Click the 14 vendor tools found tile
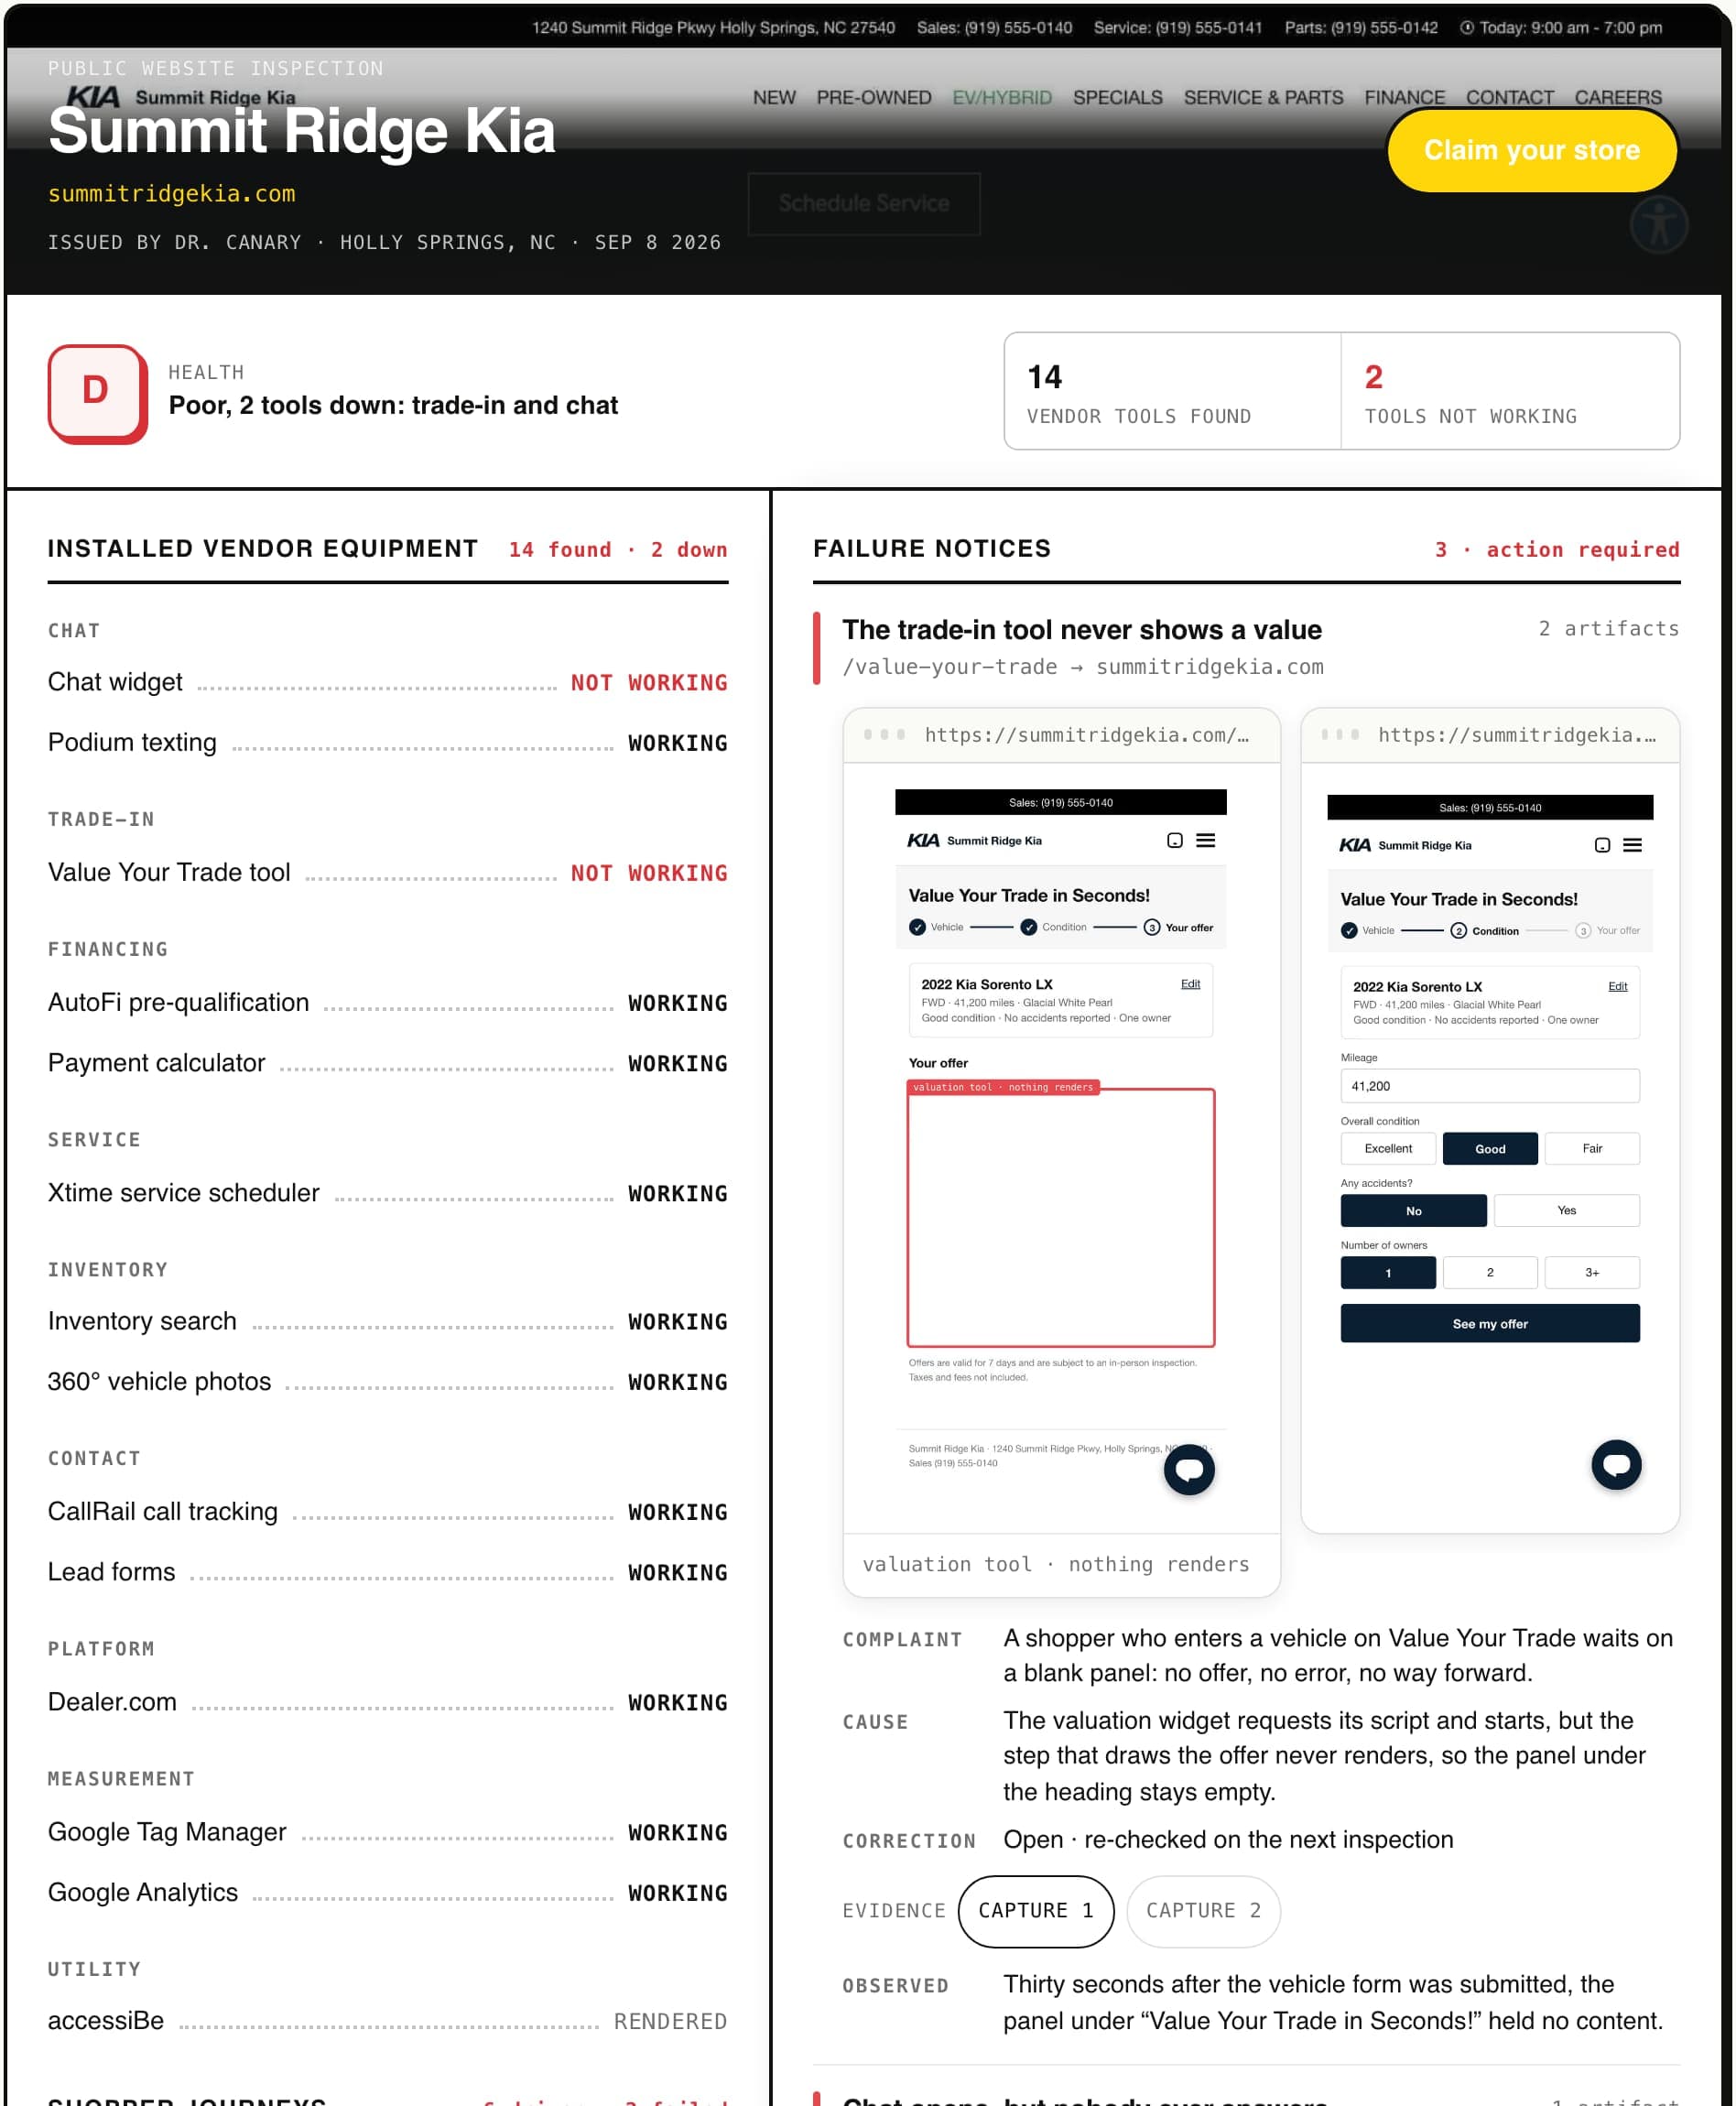Viewport: 1736px width, 2106px height. coord(1172,391)
